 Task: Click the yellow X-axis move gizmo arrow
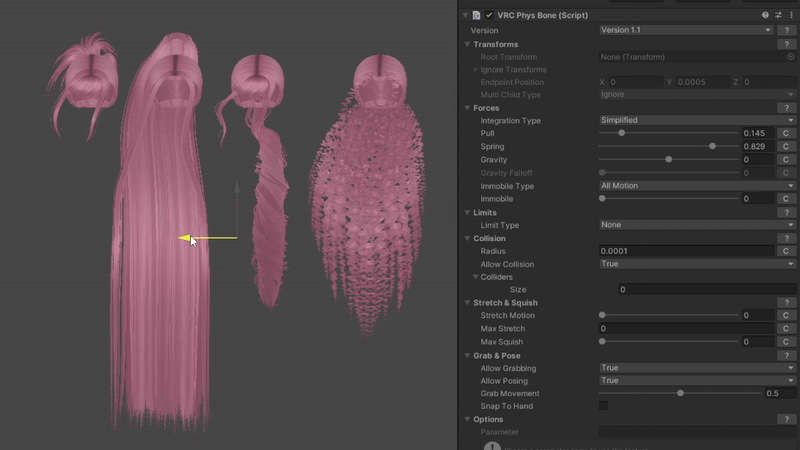pos(188,238)
